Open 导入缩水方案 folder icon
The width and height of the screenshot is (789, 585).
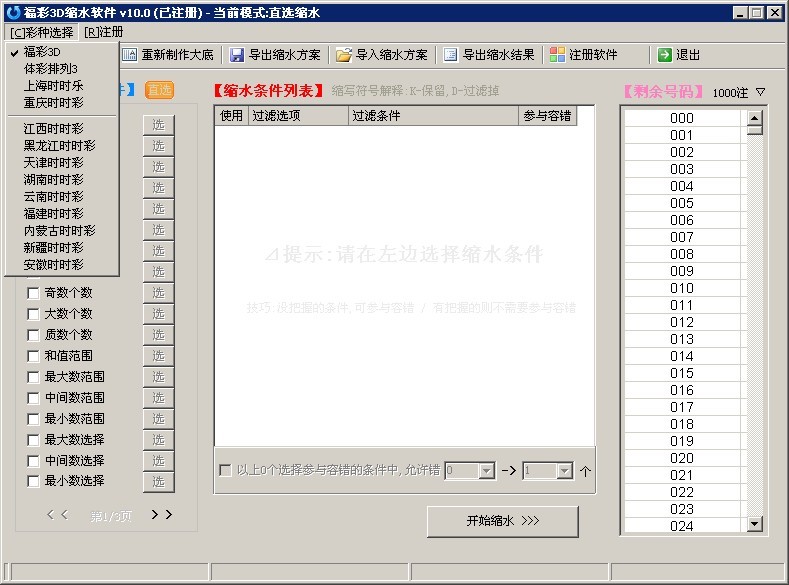click(344, 55)
